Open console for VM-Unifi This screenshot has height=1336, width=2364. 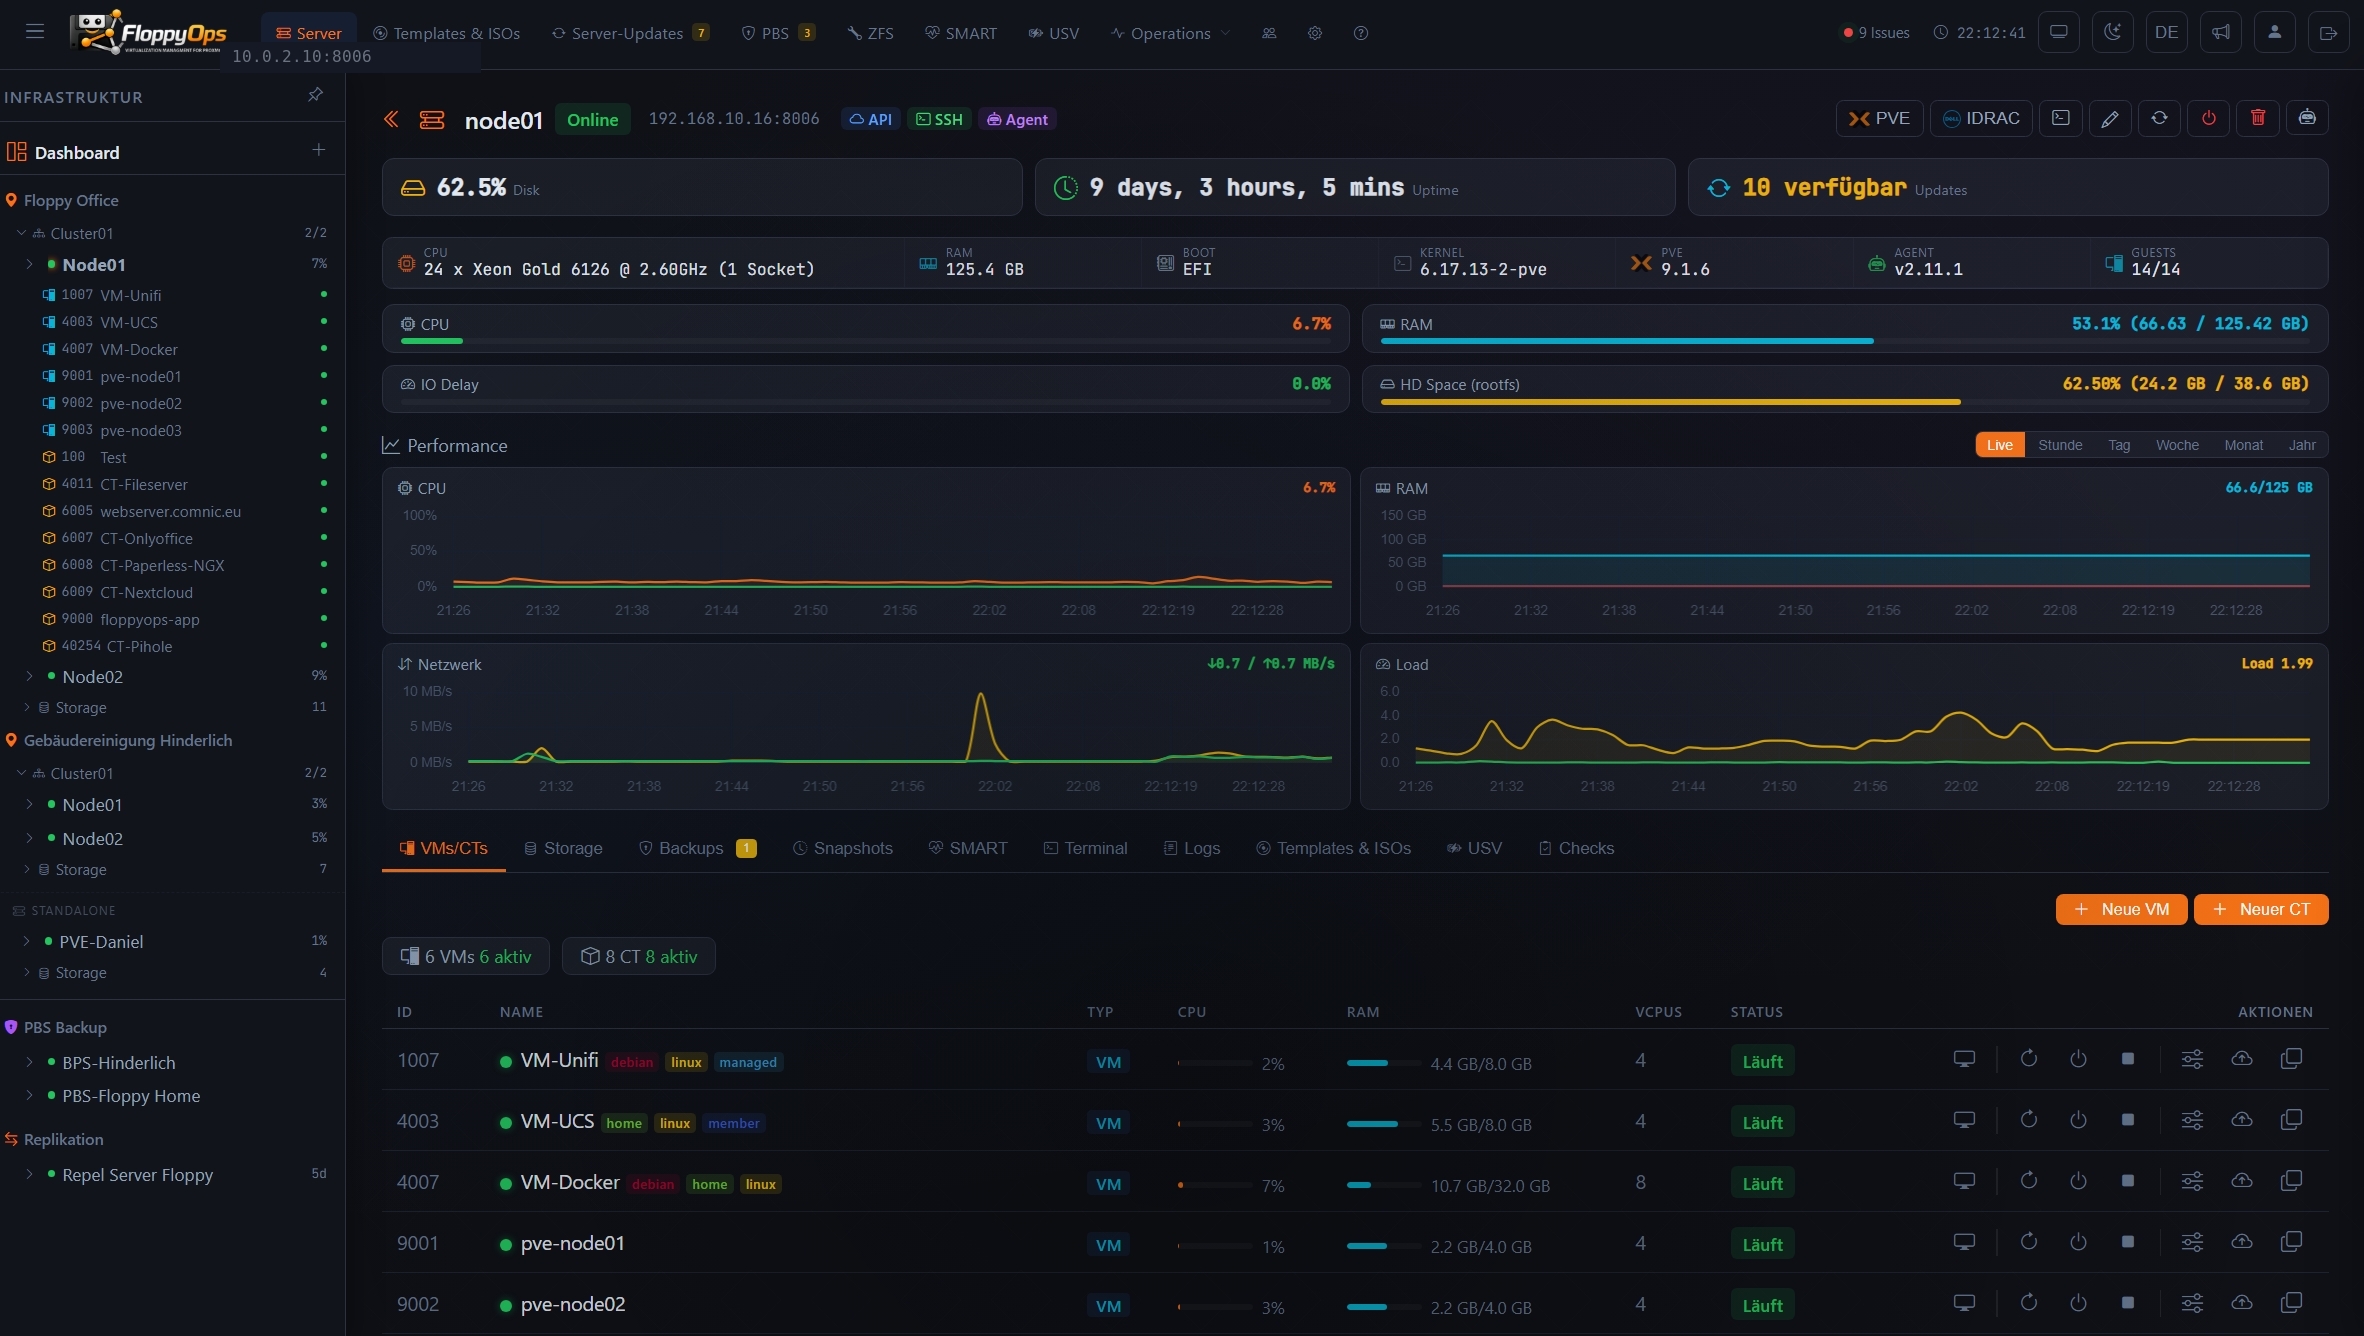1964,1059
